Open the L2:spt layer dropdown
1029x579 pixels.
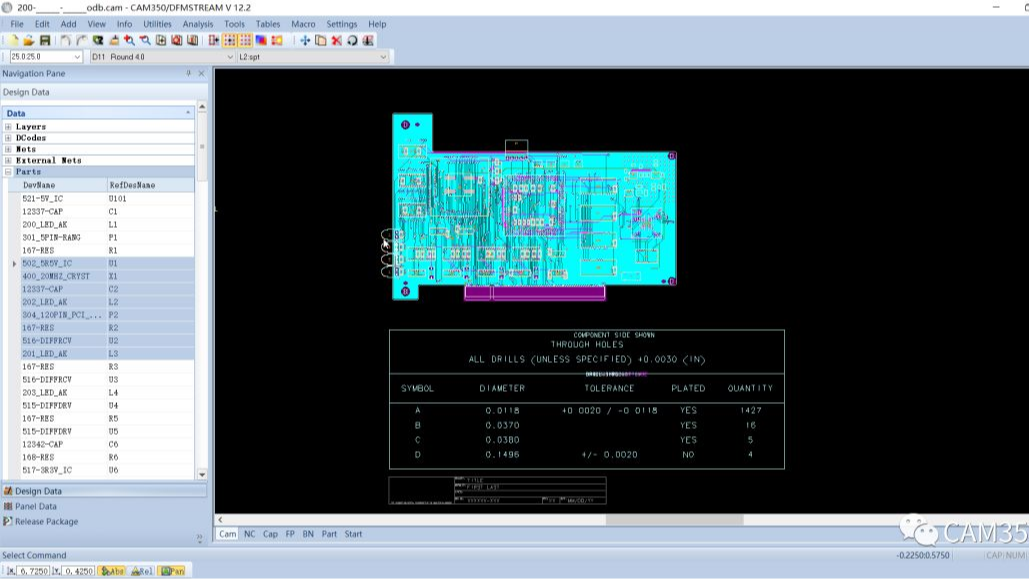click(x=383, y=57)
